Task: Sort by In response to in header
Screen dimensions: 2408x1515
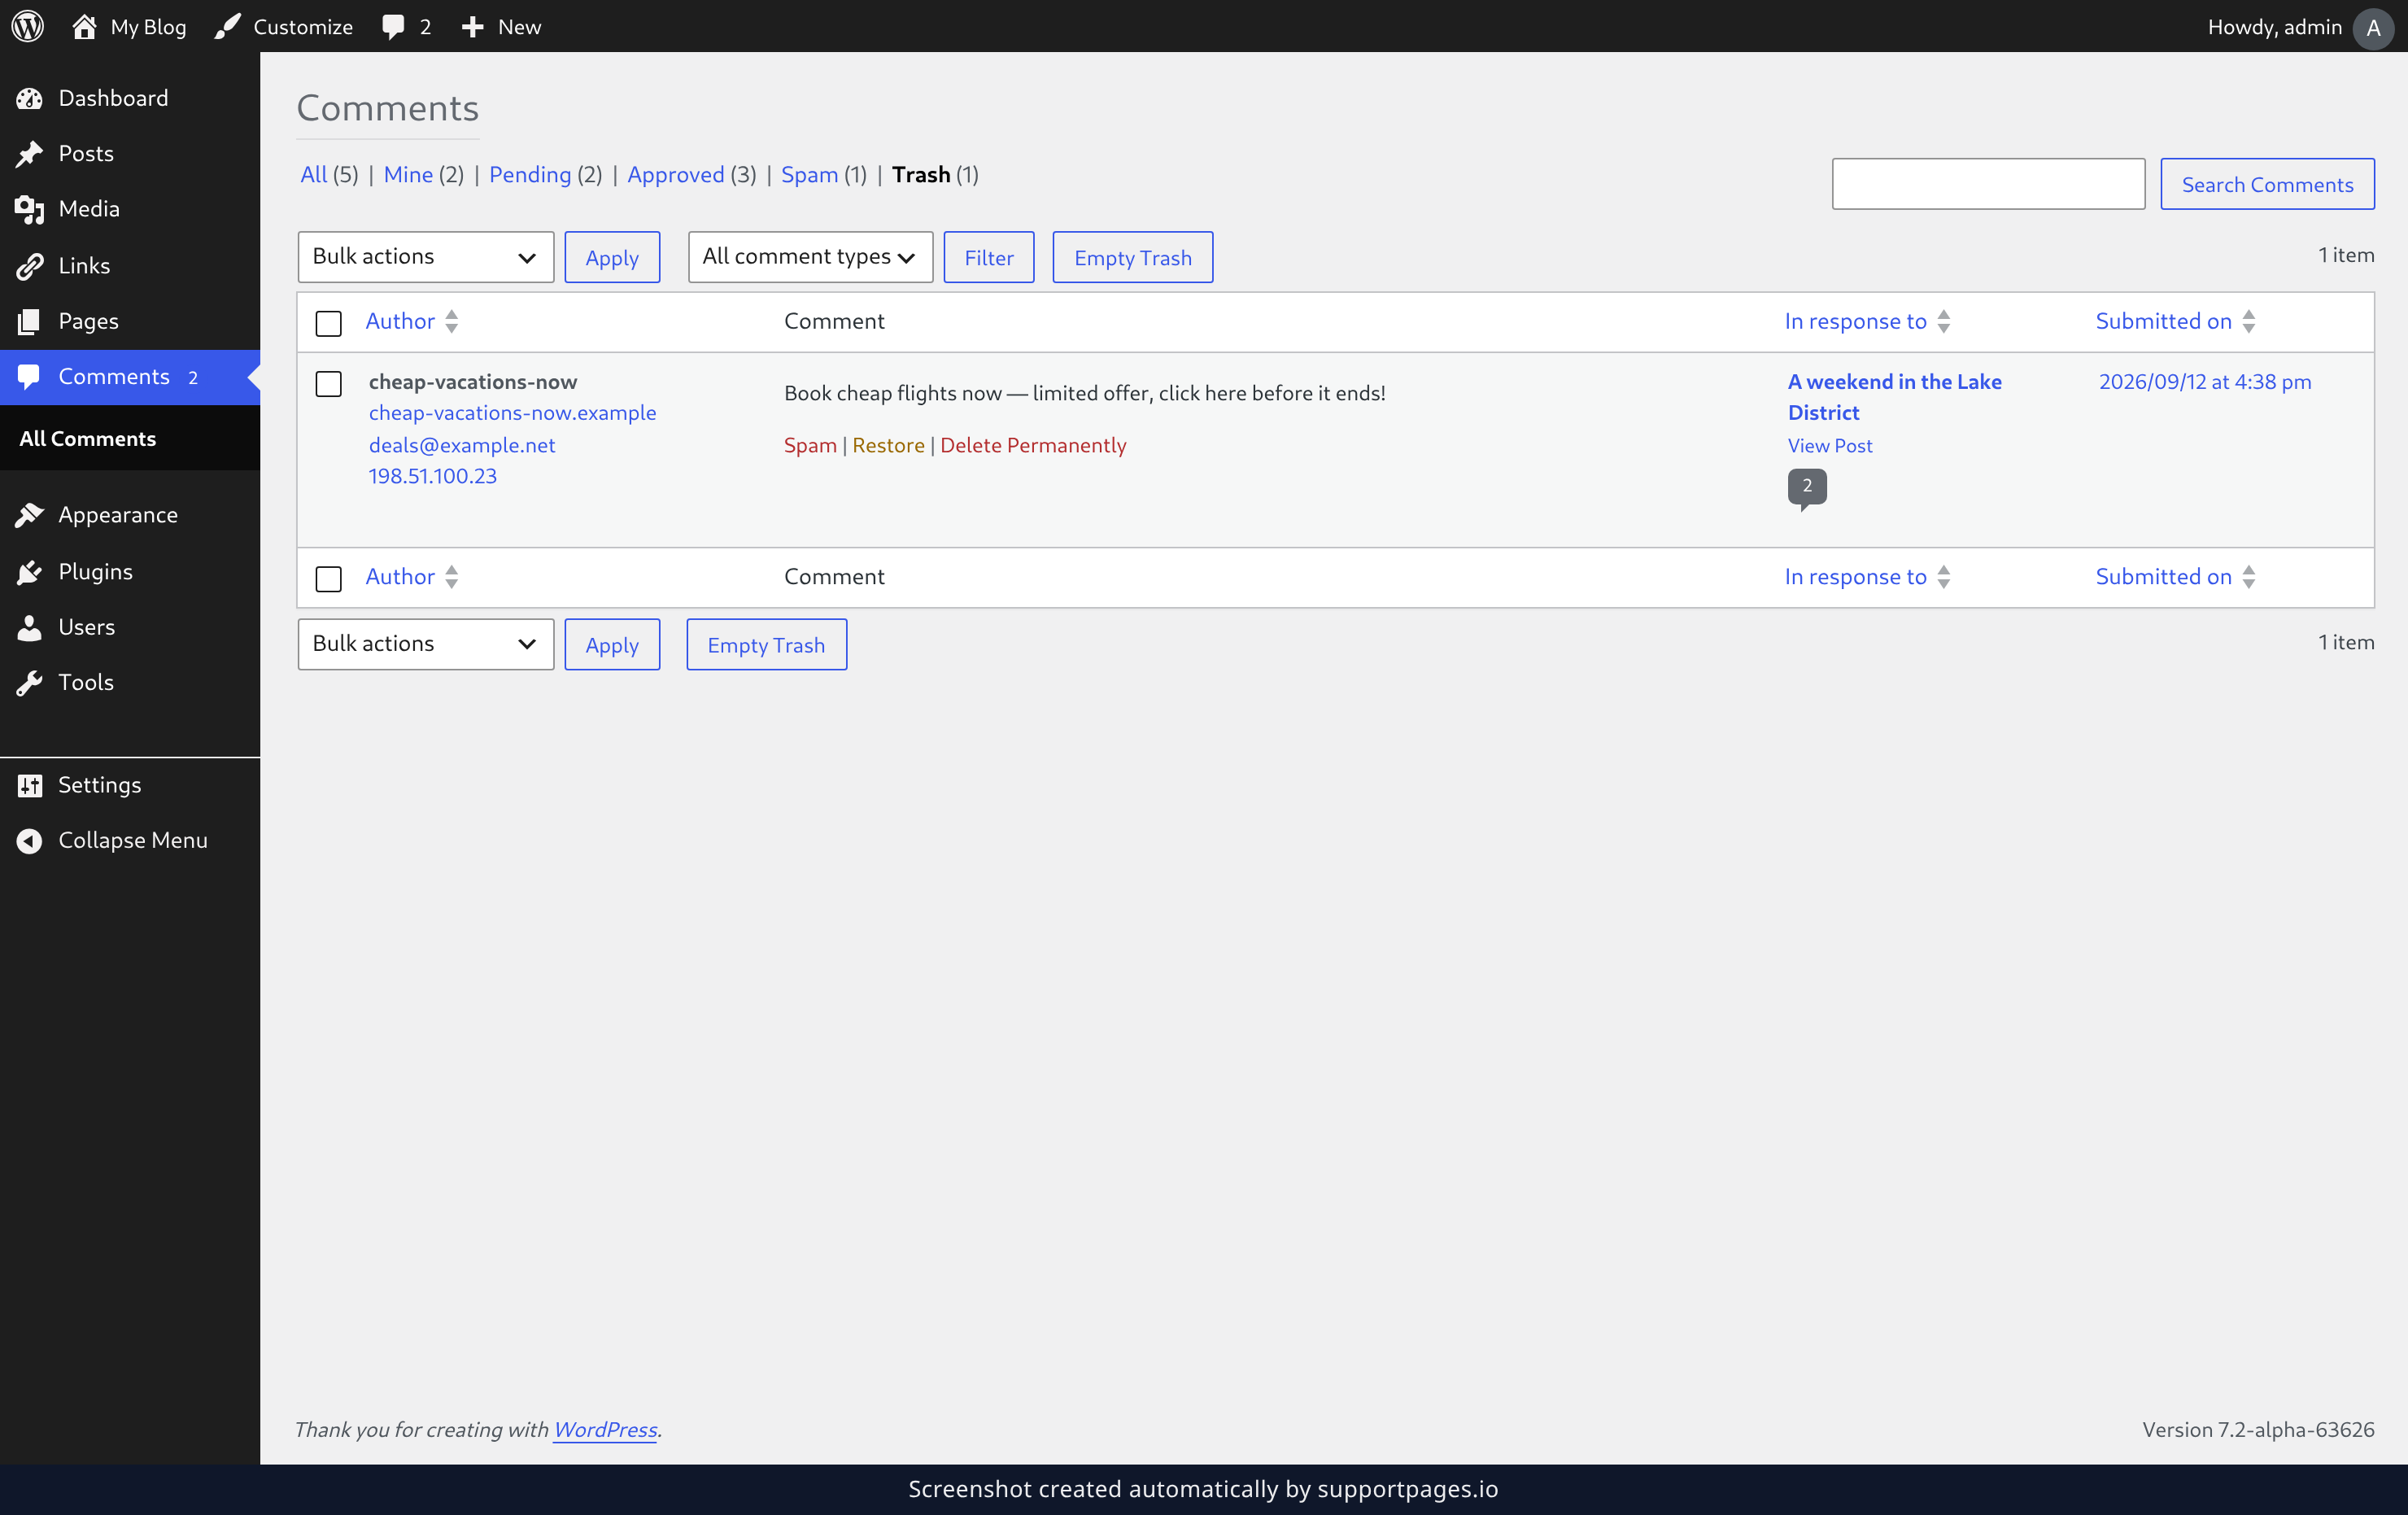Action: (1867, 321)
